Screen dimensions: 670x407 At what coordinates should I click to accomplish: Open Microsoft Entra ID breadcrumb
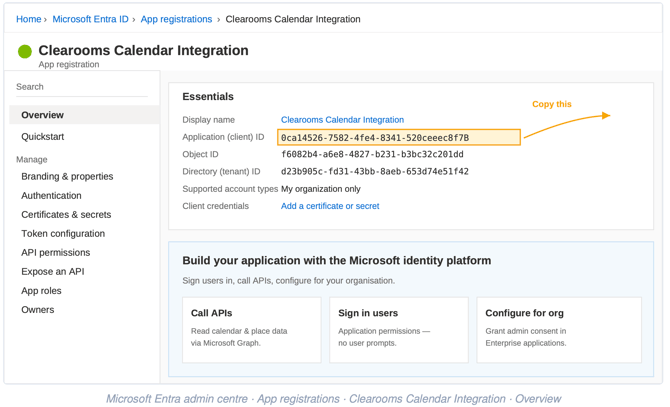pos(90,19)
